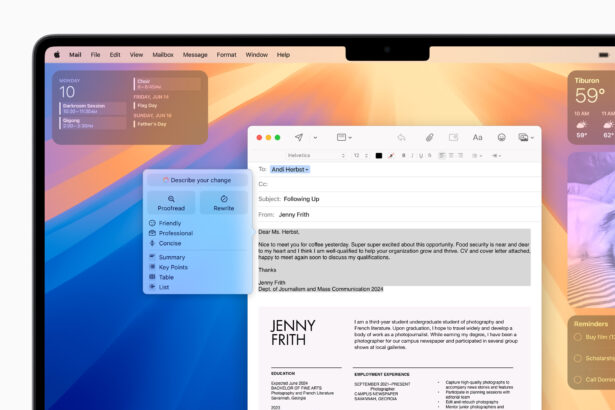Screen dimensions: 615x410
Task: Align text left in format bar
Action: [442, 156]
